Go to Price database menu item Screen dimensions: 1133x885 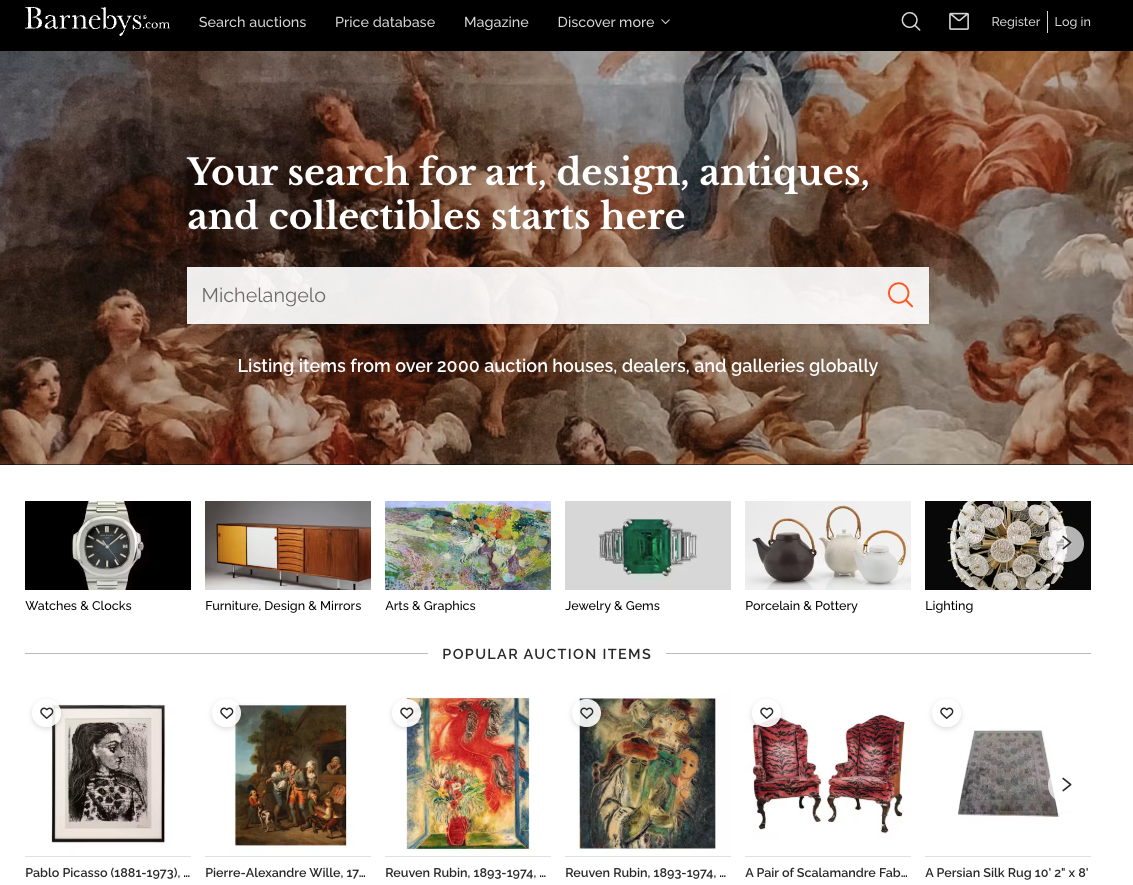(x=384, y=22)
